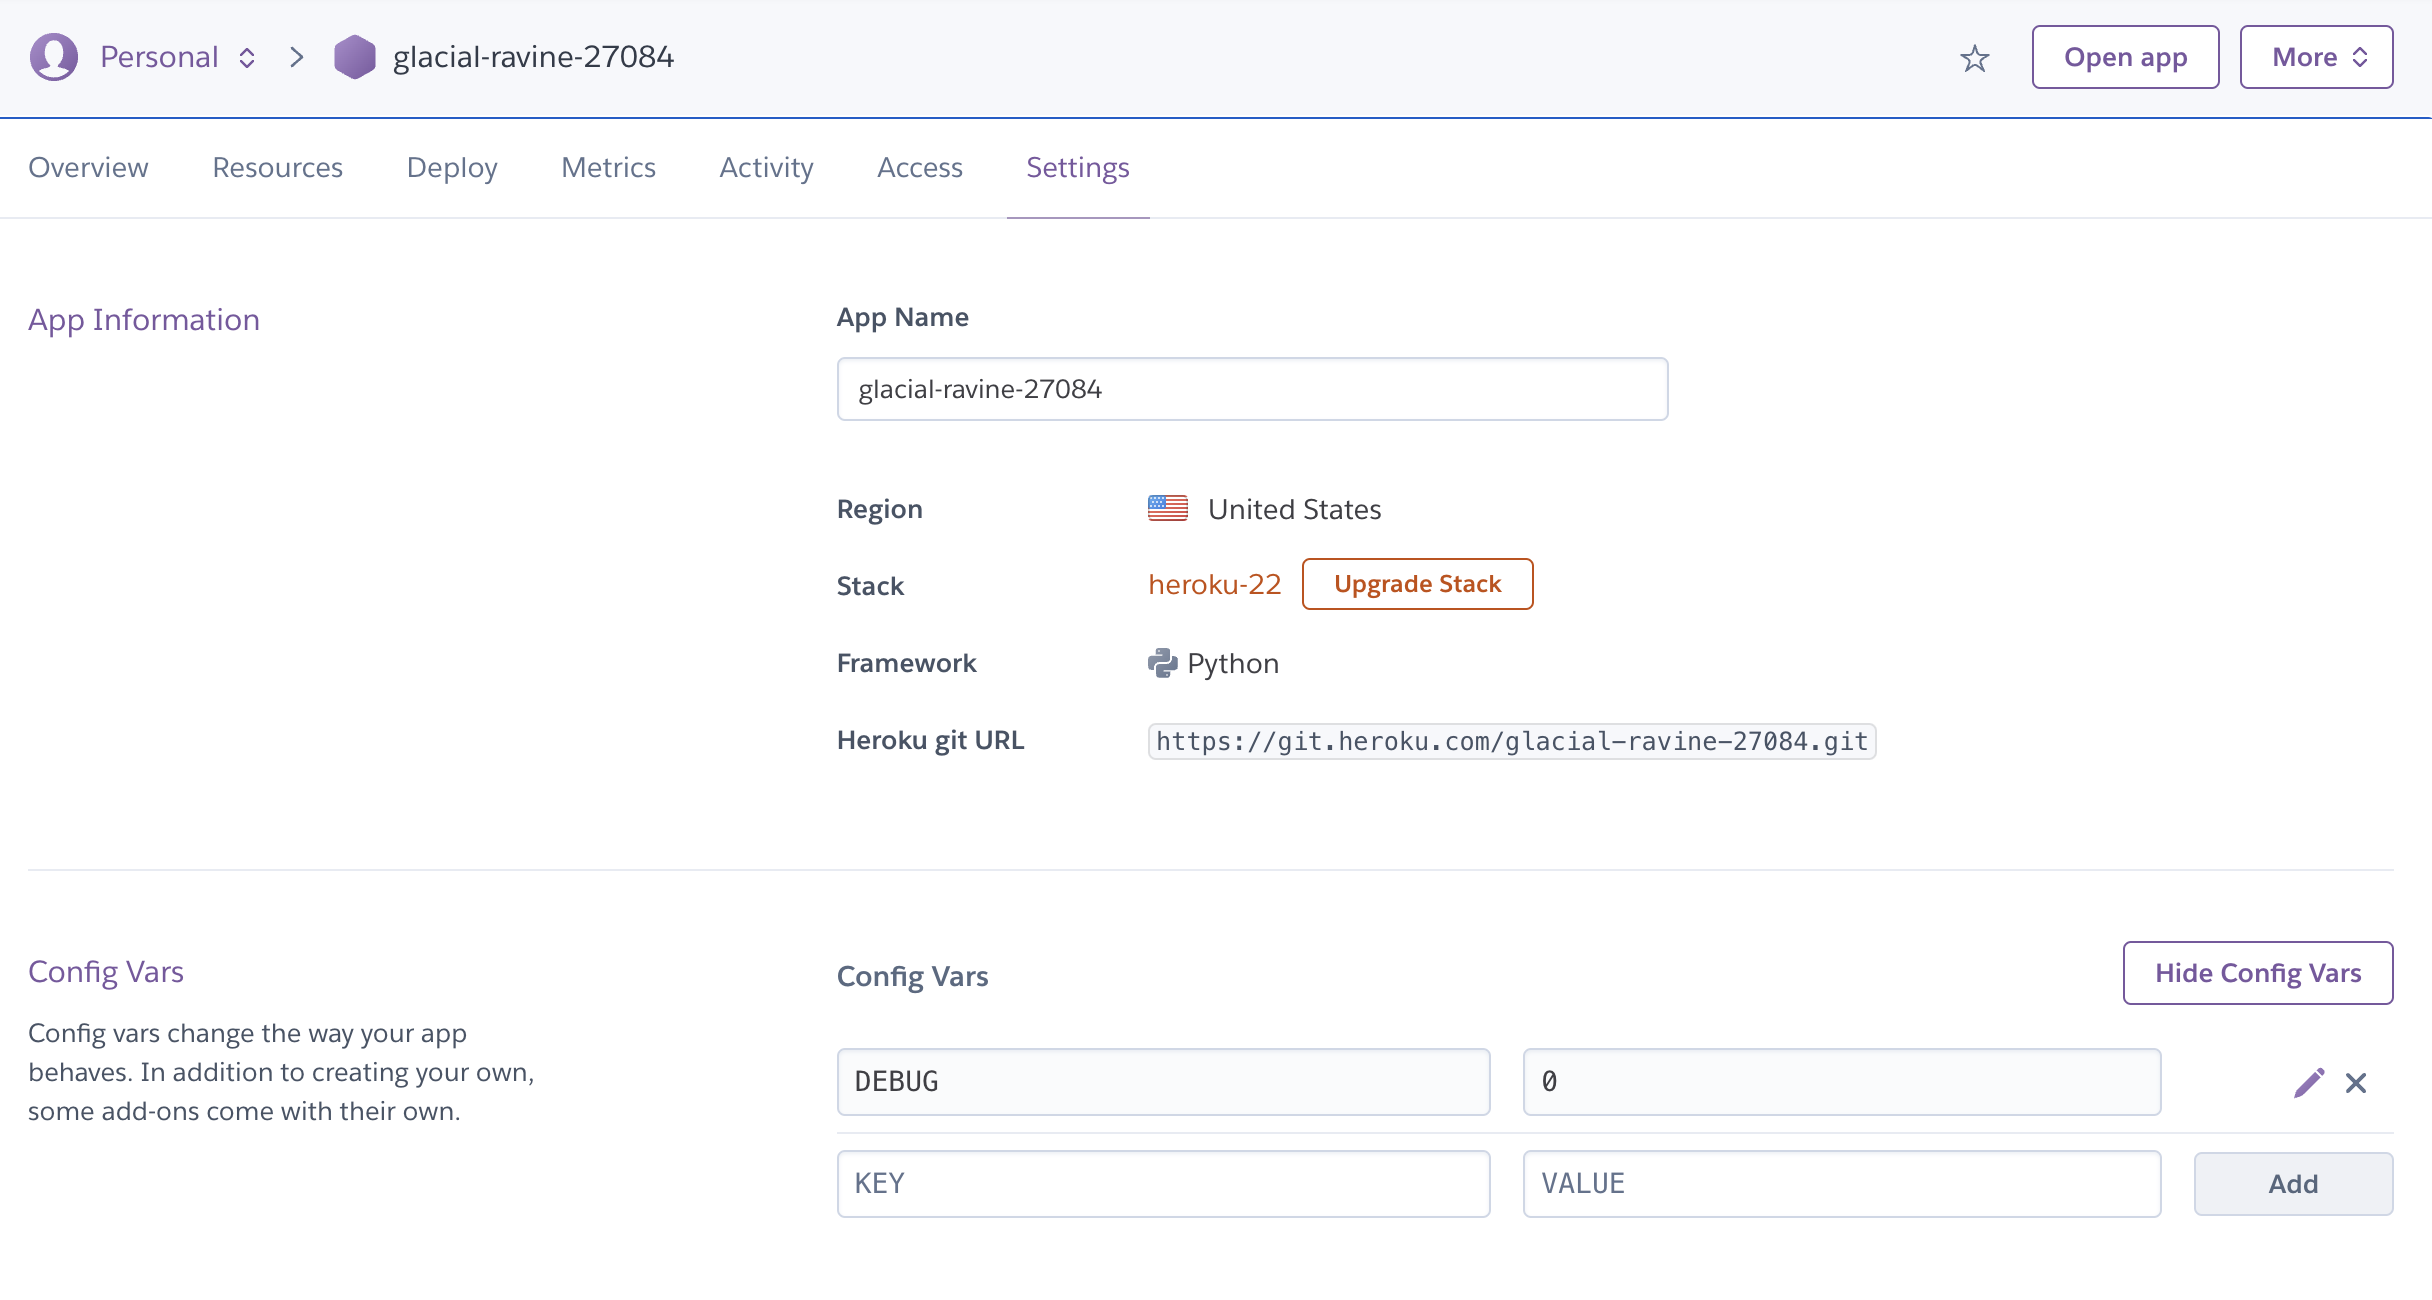Viewport: 2432px width, 1300px height.
Task: Open the More dropdown menu
Action: pos(2316,57)
